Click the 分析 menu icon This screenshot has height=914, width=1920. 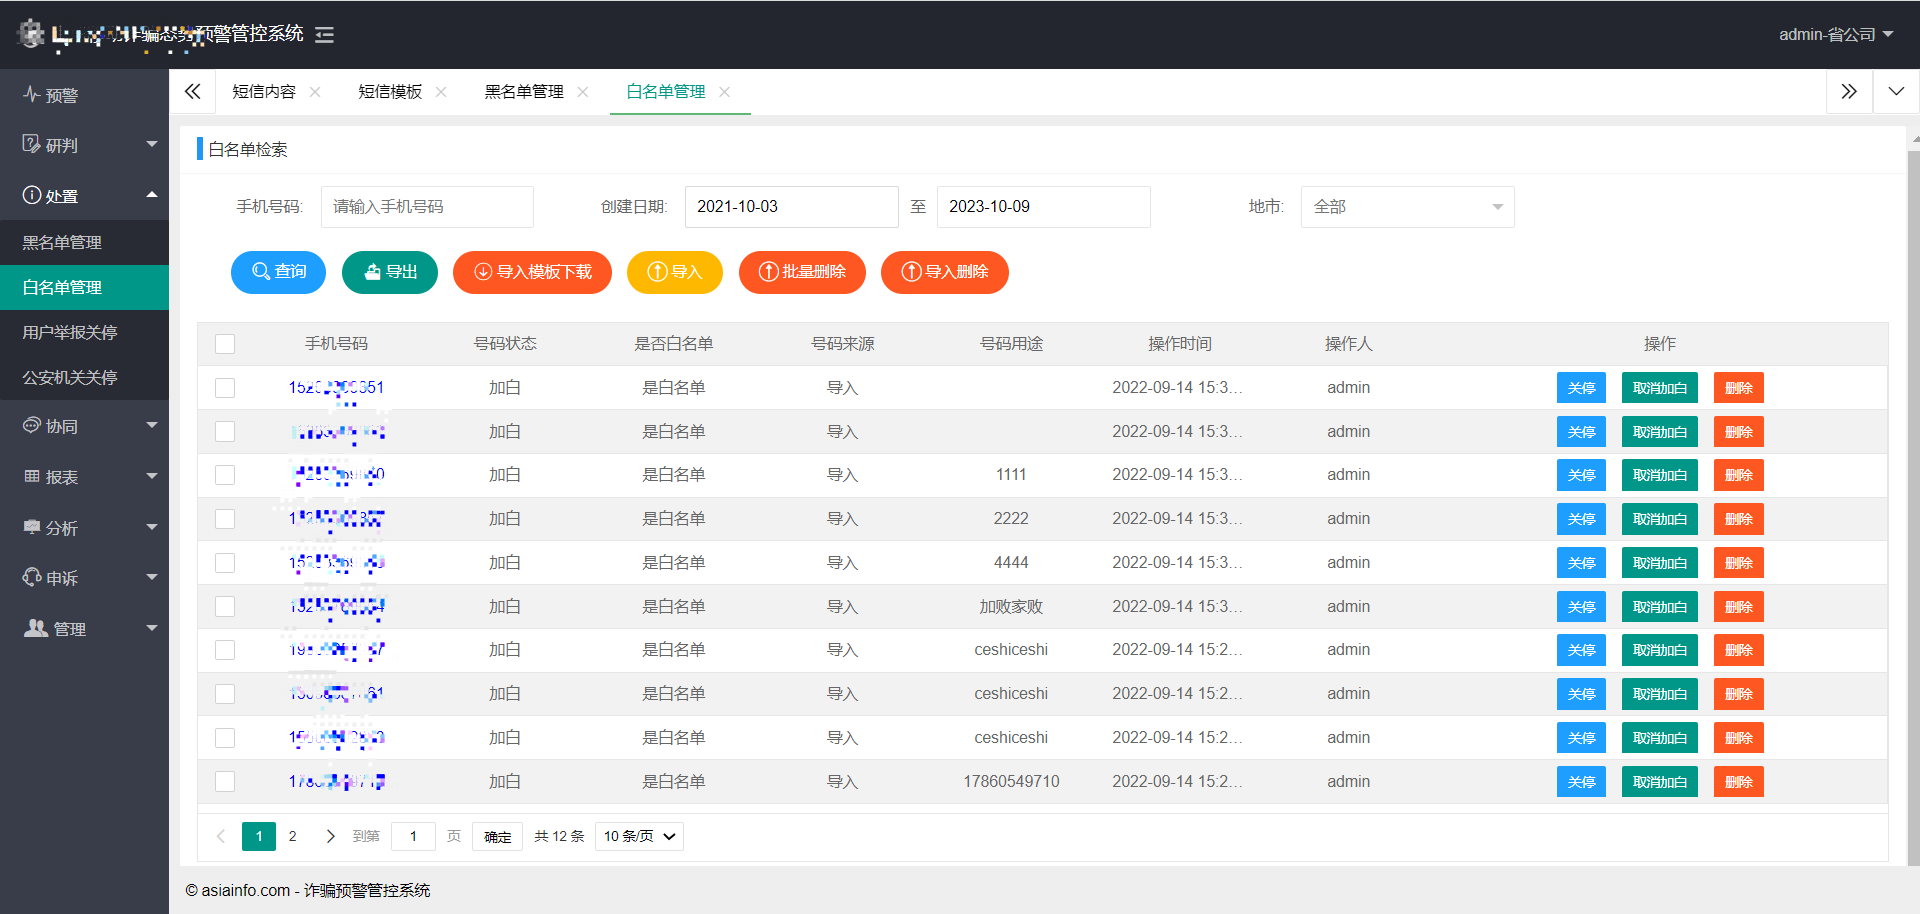[x=32, y=527]
